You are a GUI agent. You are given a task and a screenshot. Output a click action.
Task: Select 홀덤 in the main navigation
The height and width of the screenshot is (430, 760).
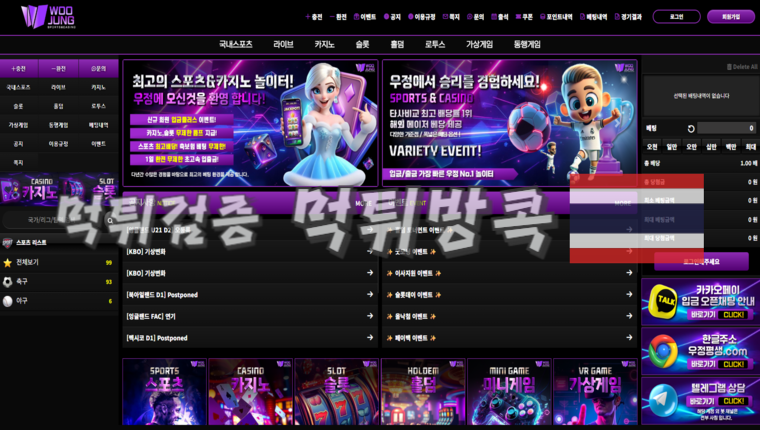[397, 45]
